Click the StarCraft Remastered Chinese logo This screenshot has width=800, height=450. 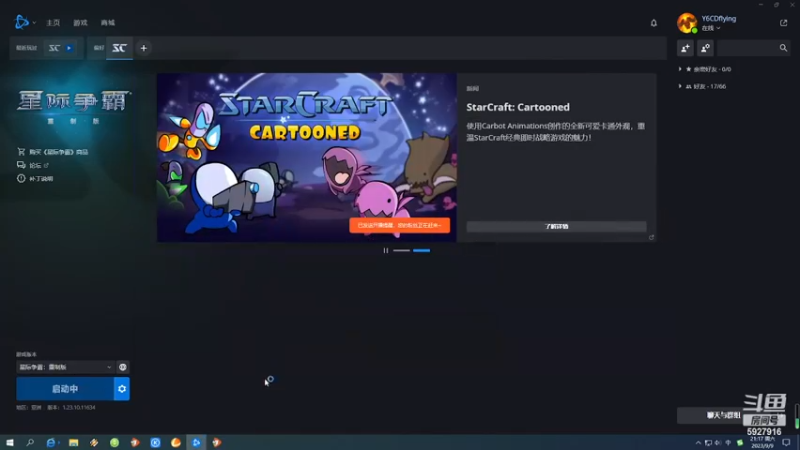73,106
